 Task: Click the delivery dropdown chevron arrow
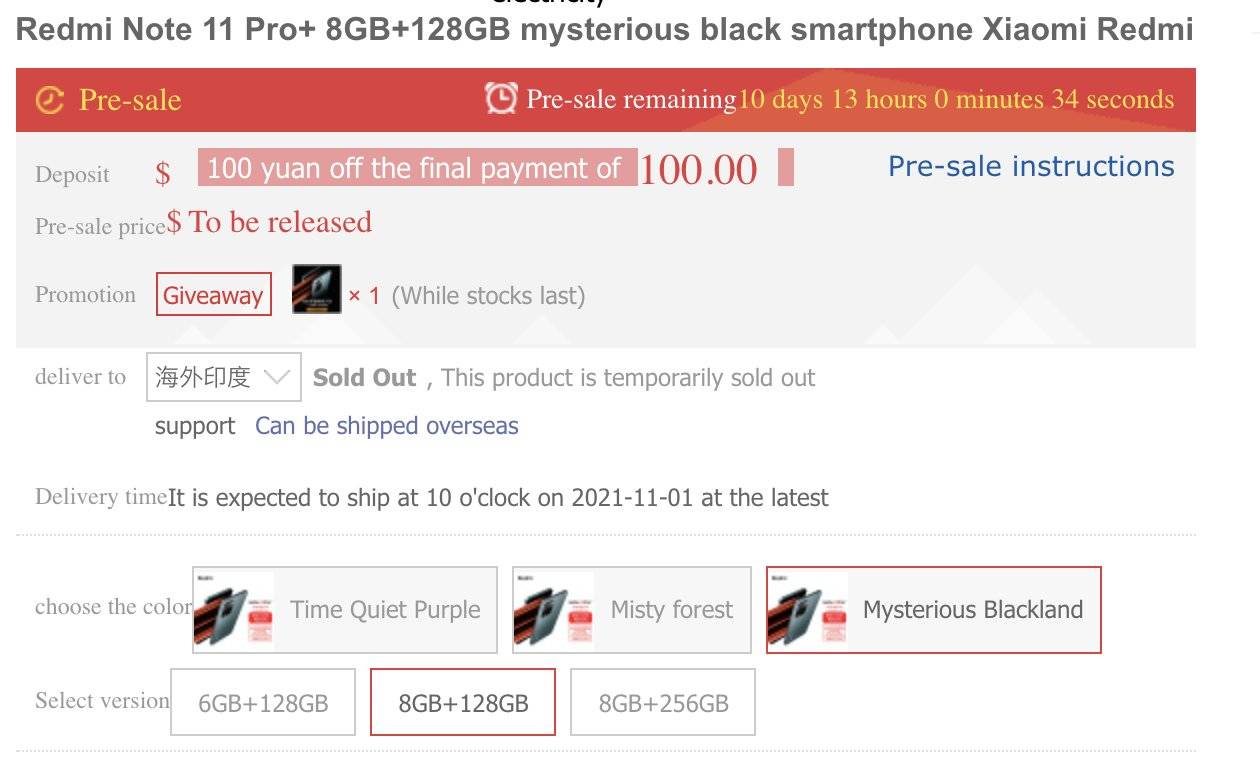[x=277, y=377]
